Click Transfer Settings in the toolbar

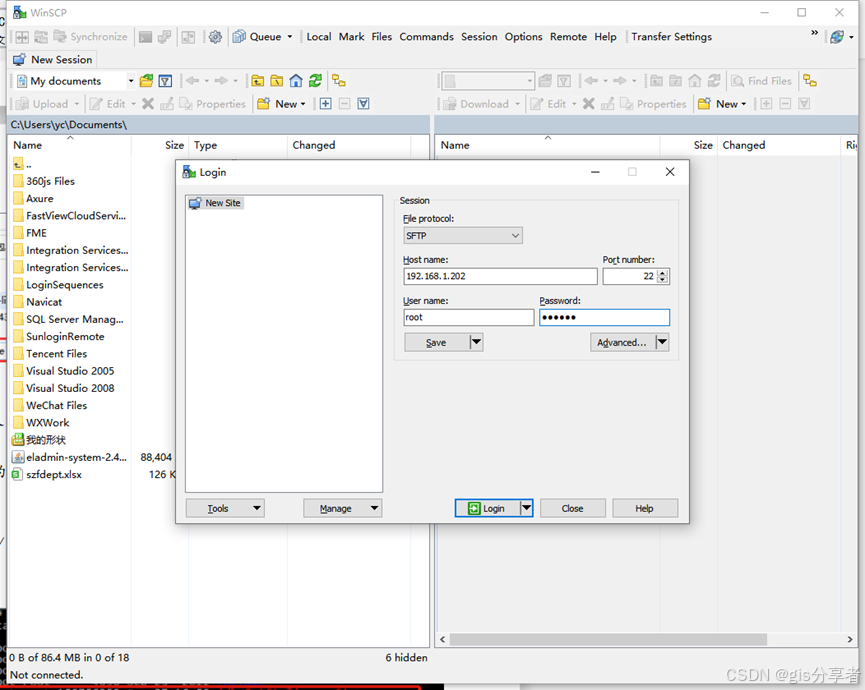tap(671, 37)
